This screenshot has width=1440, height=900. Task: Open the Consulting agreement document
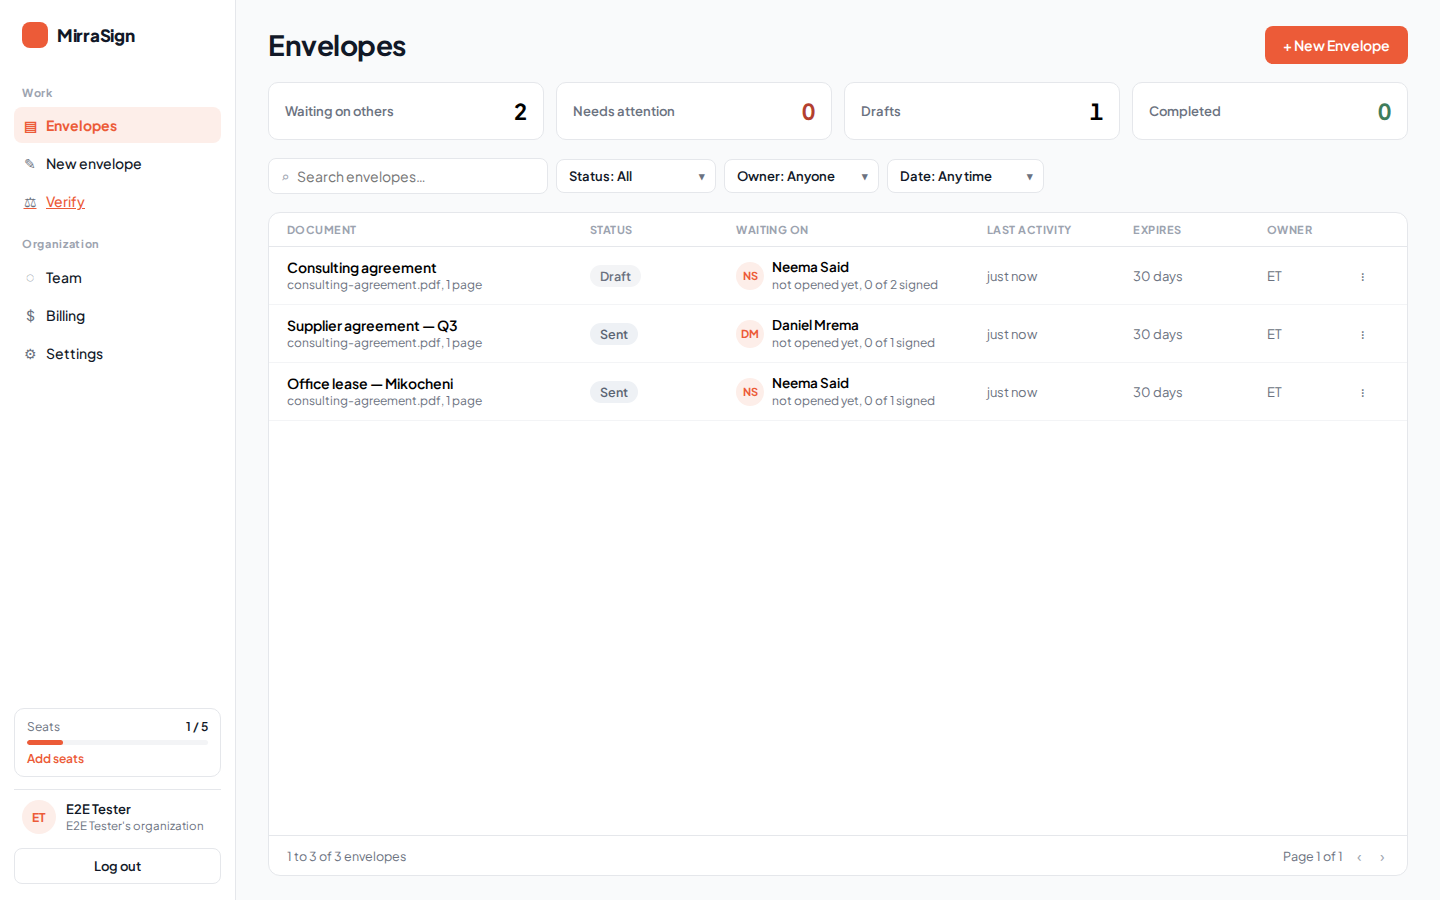coord(361,268)
